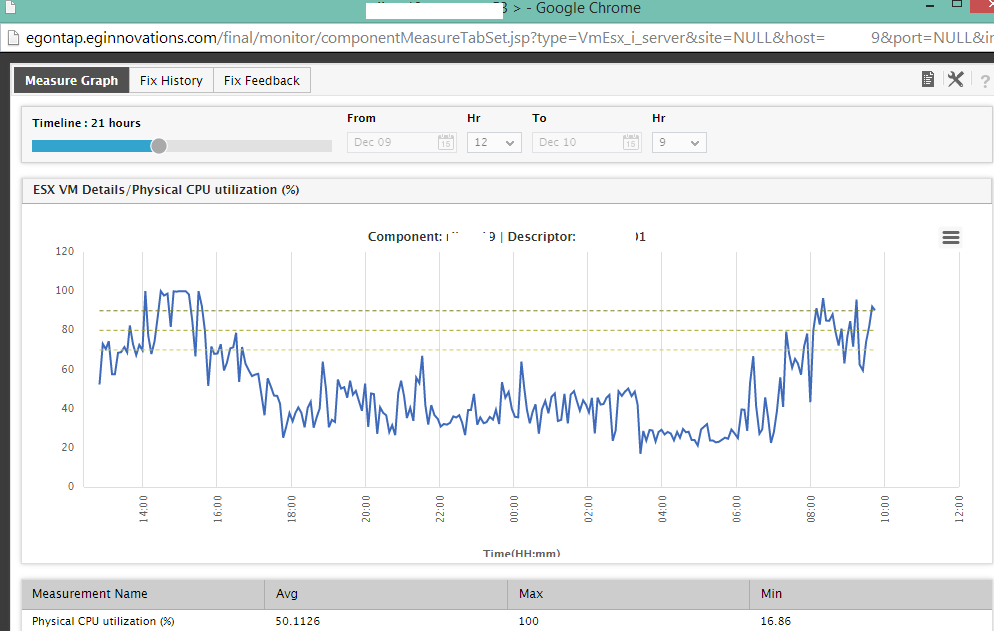Click the 'Component:' chart title text
The height and width of the screenshot is (631, 994).
[x=405, y=237]
